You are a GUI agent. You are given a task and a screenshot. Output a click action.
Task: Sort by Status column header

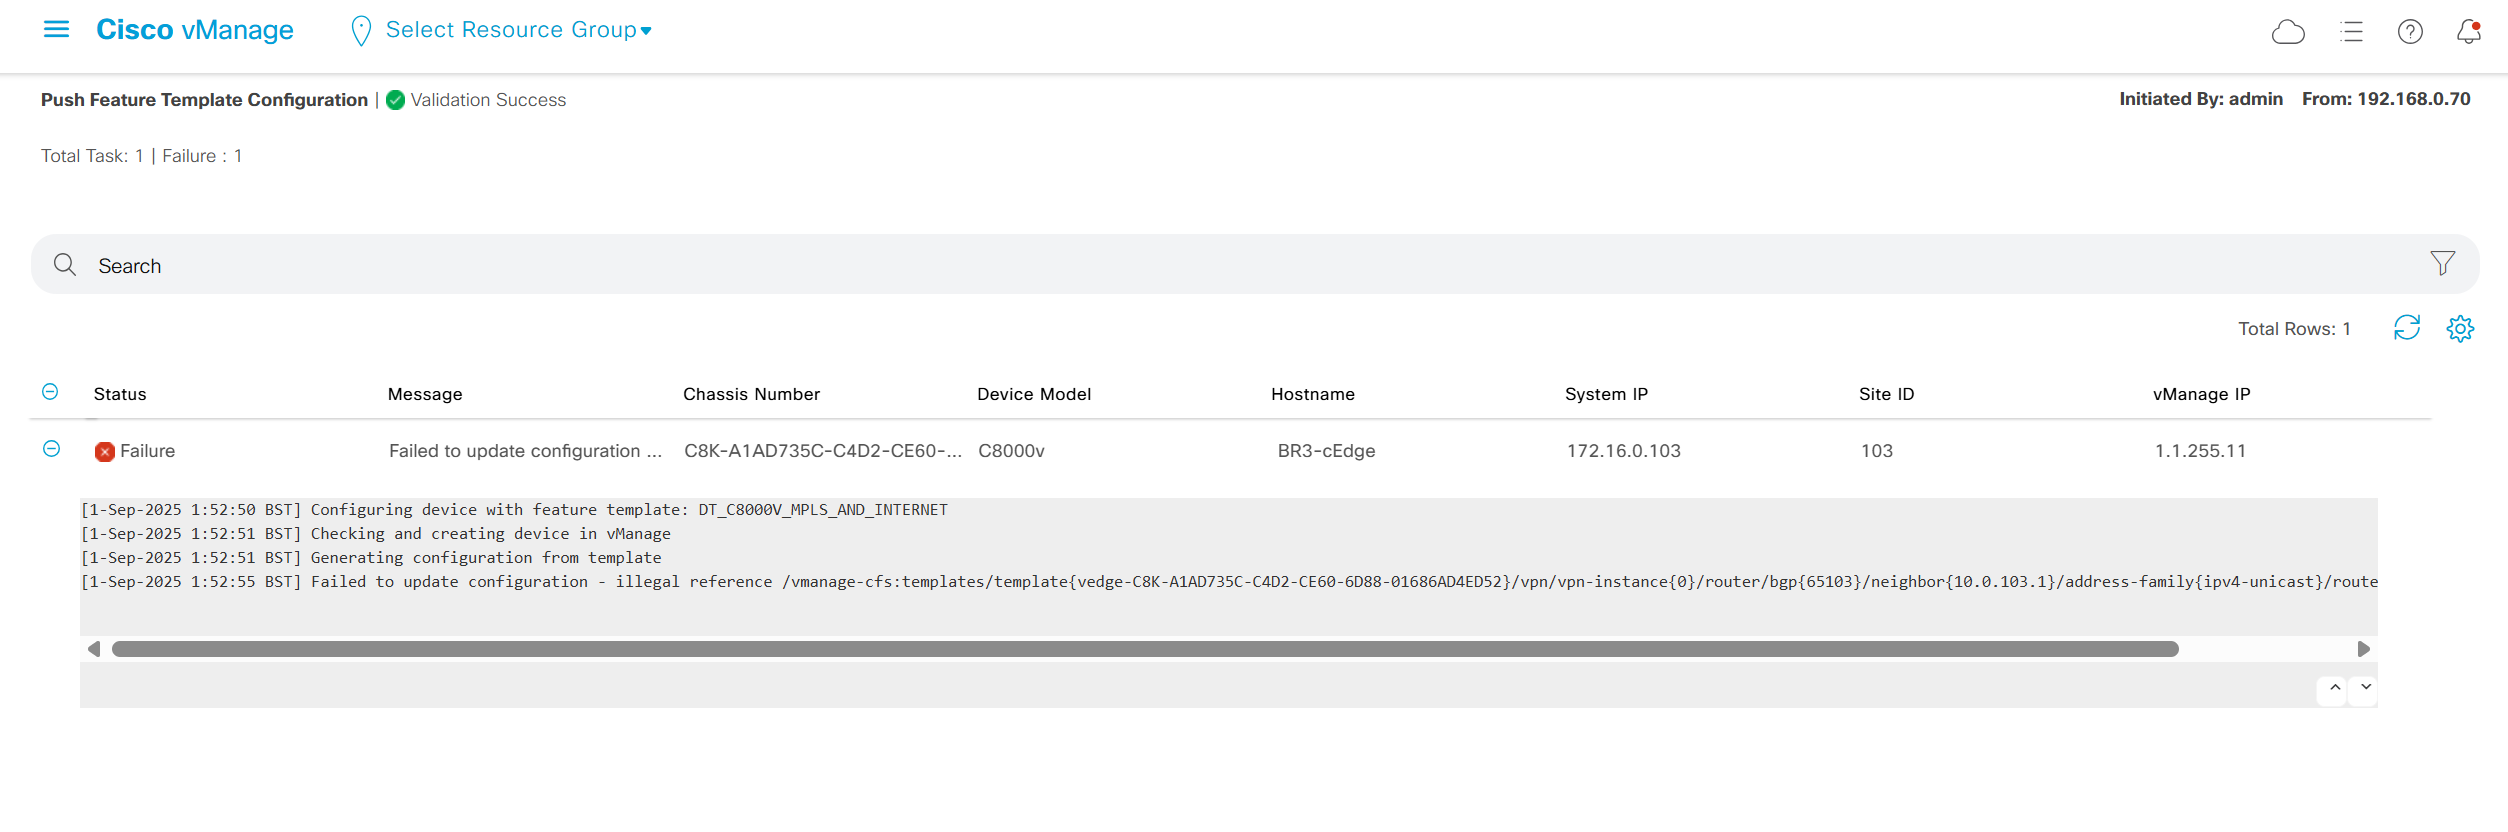(120, 394)
